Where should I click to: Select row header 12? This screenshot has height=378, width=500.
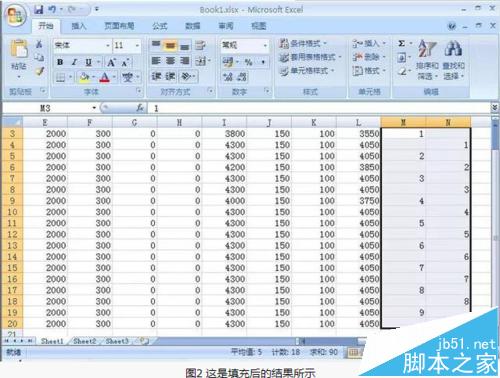pyautogui.click(x=12, y=234)
